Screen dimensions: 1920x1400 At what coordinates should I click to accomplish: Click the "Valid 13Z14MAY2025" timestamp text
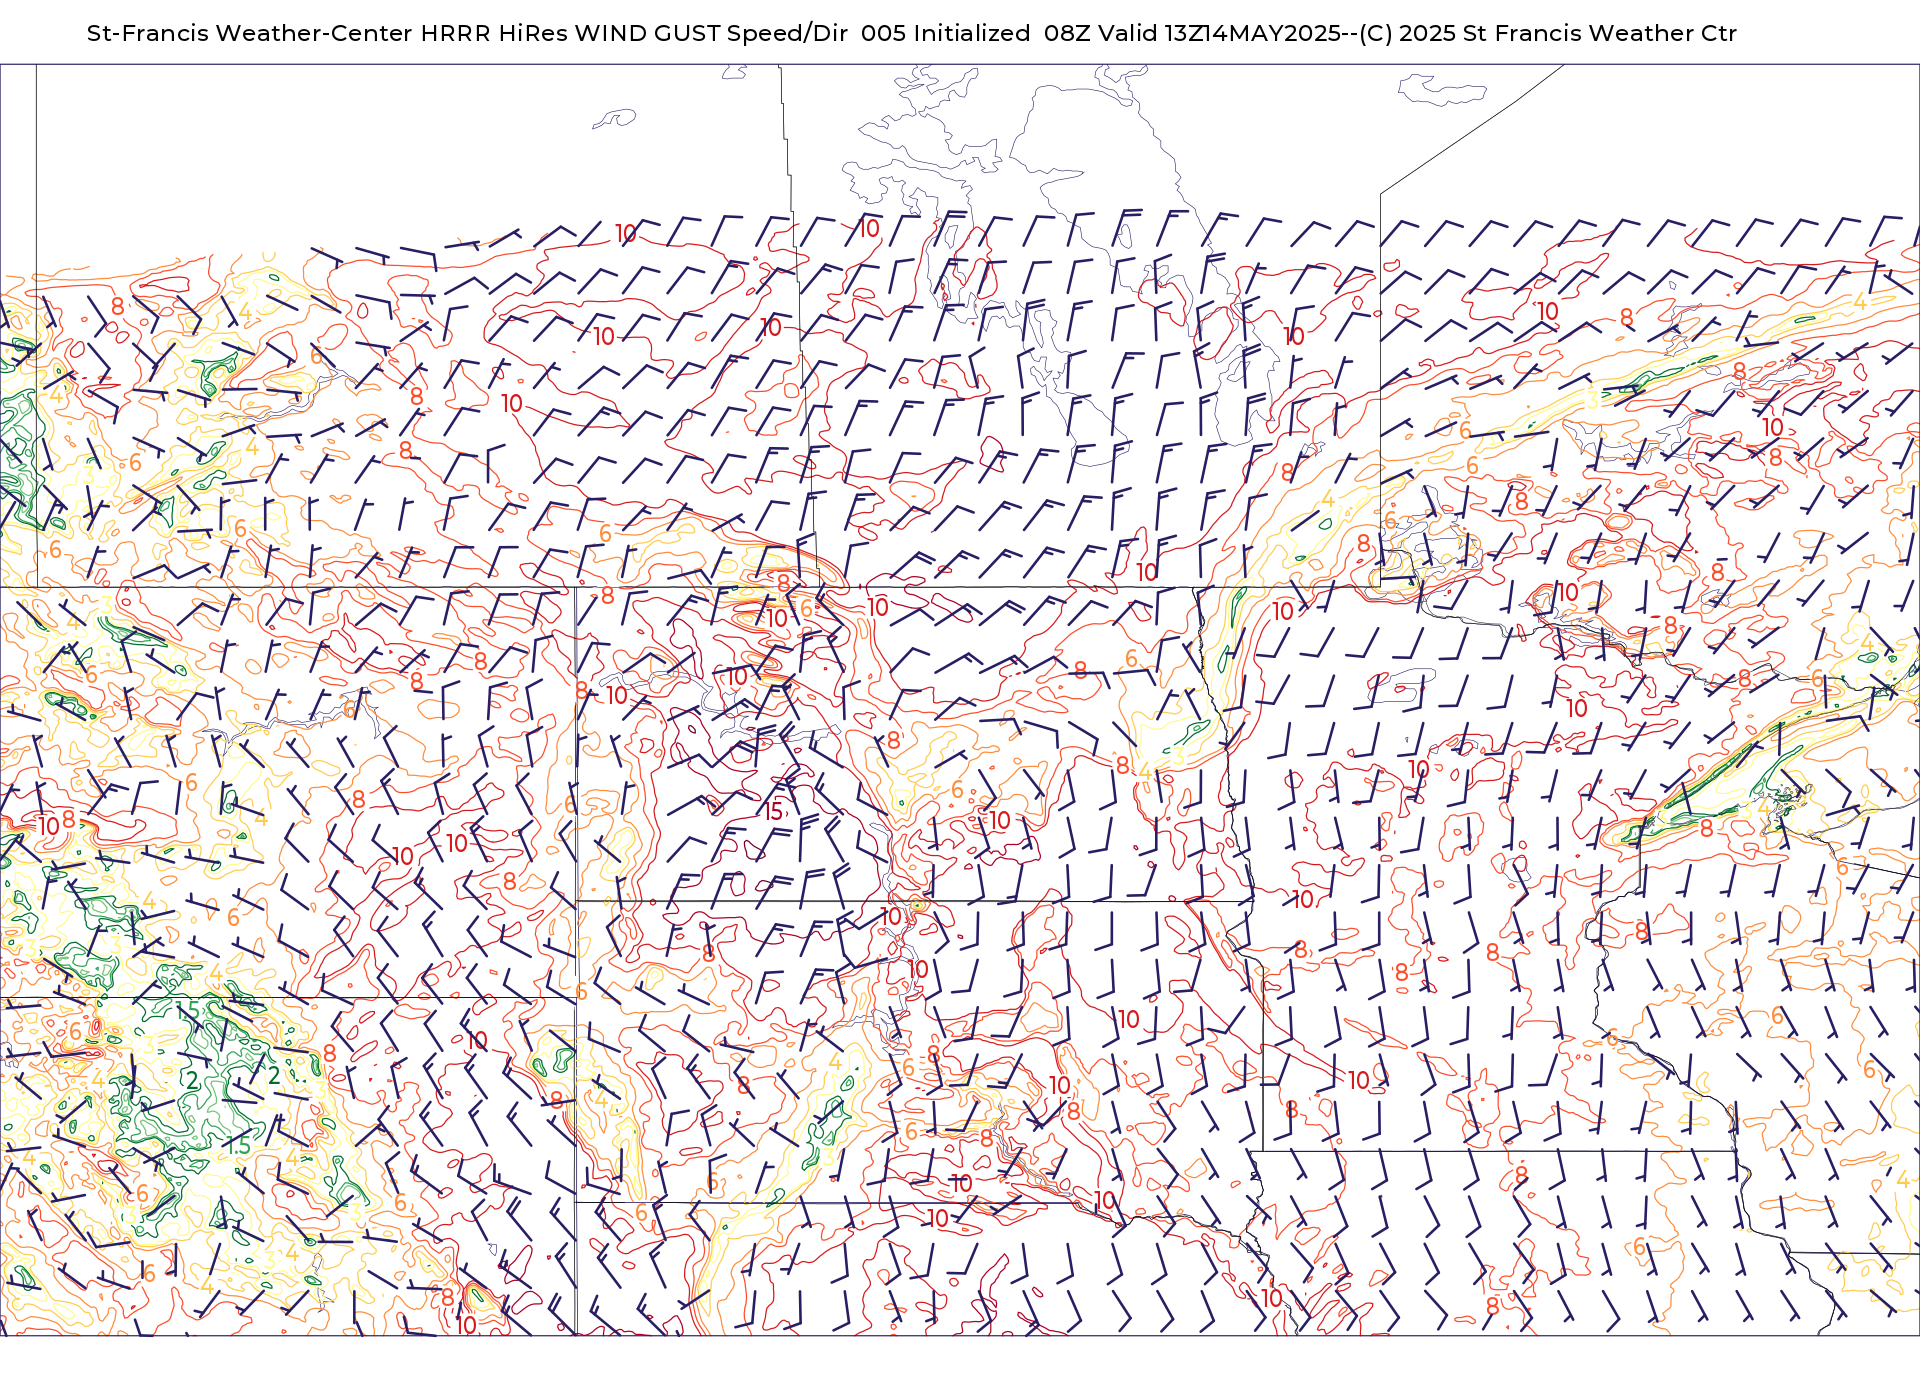point(1220,33)
